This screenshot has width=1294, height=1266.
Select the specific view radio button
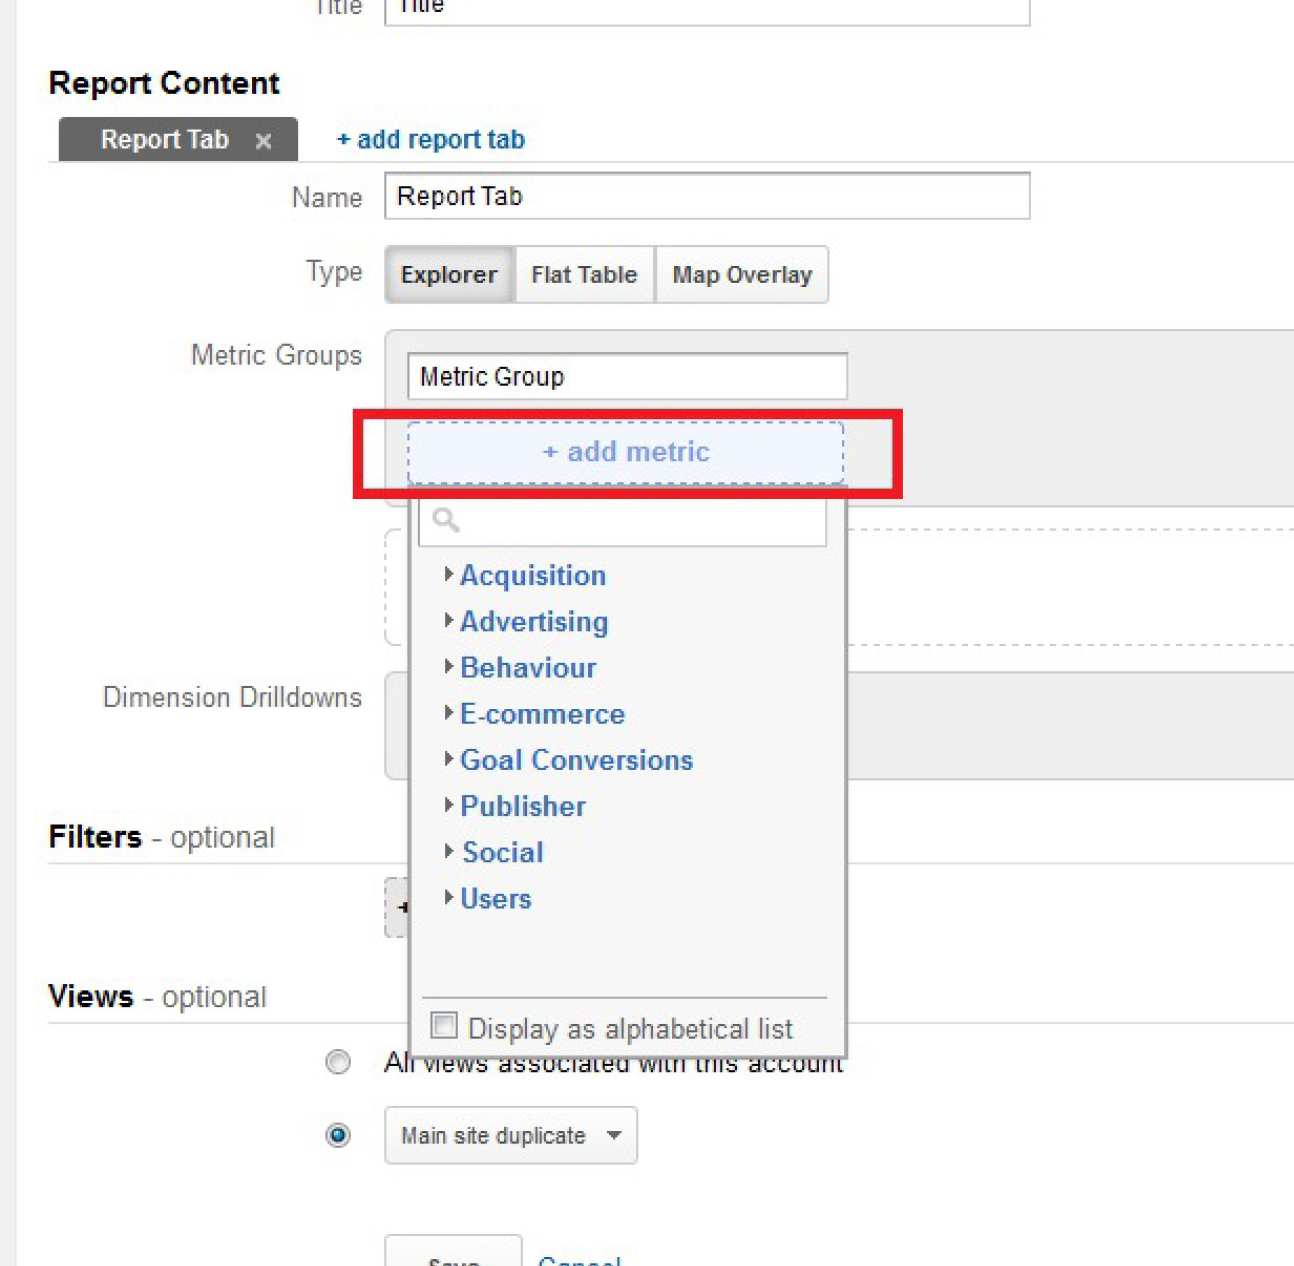coord(338,1136)
